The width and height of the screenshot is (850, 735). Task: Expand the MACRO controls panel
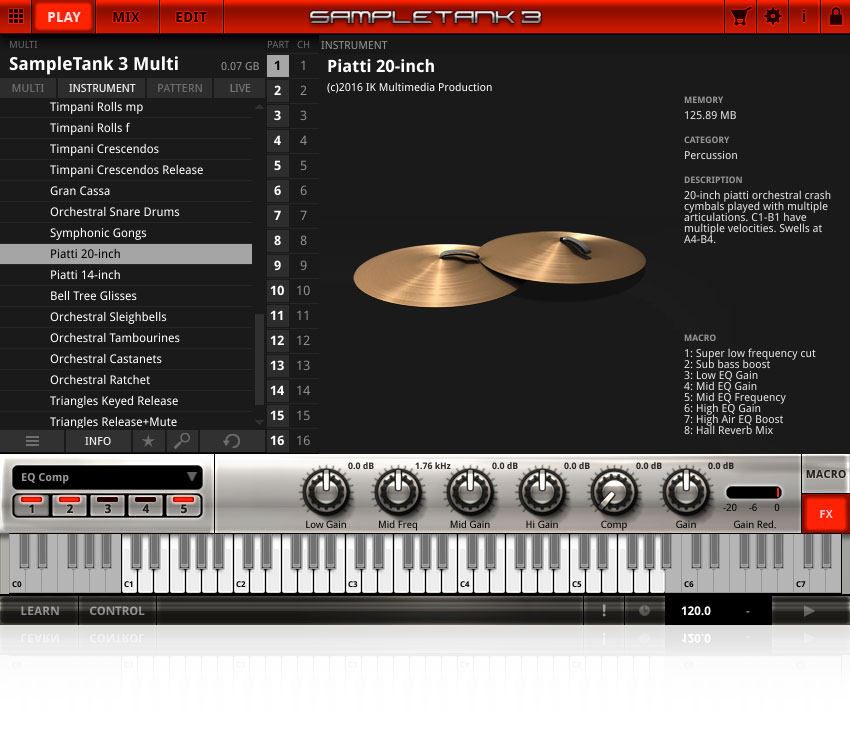coord(824,474)
